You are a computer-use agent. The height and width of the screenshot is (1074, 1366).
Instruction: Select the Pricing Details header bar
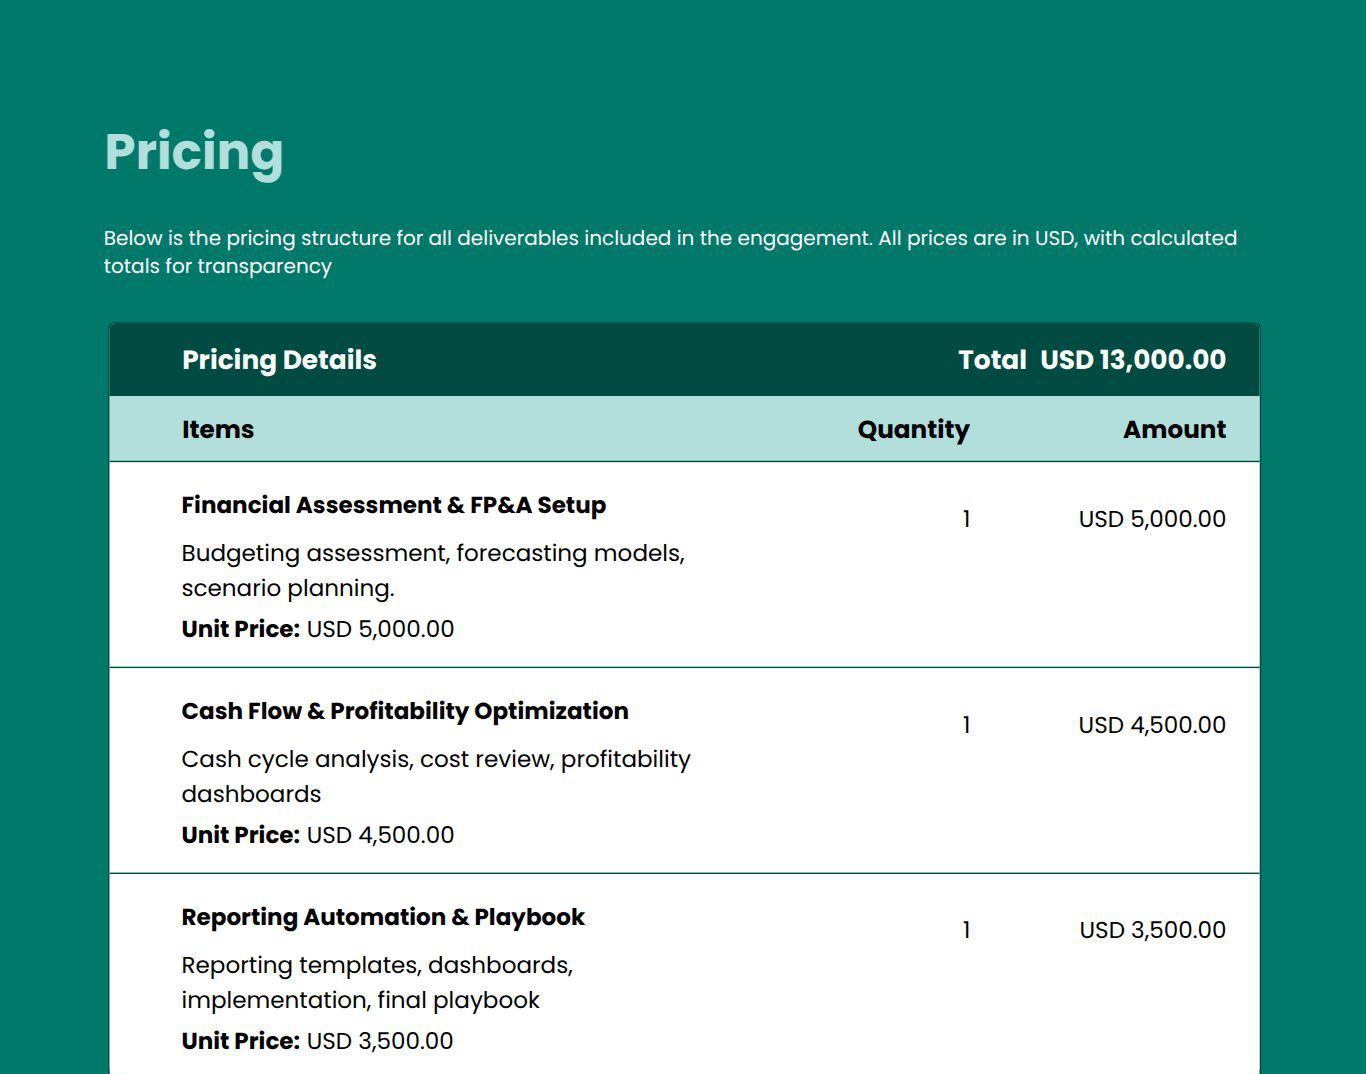(x=279, y=360)
